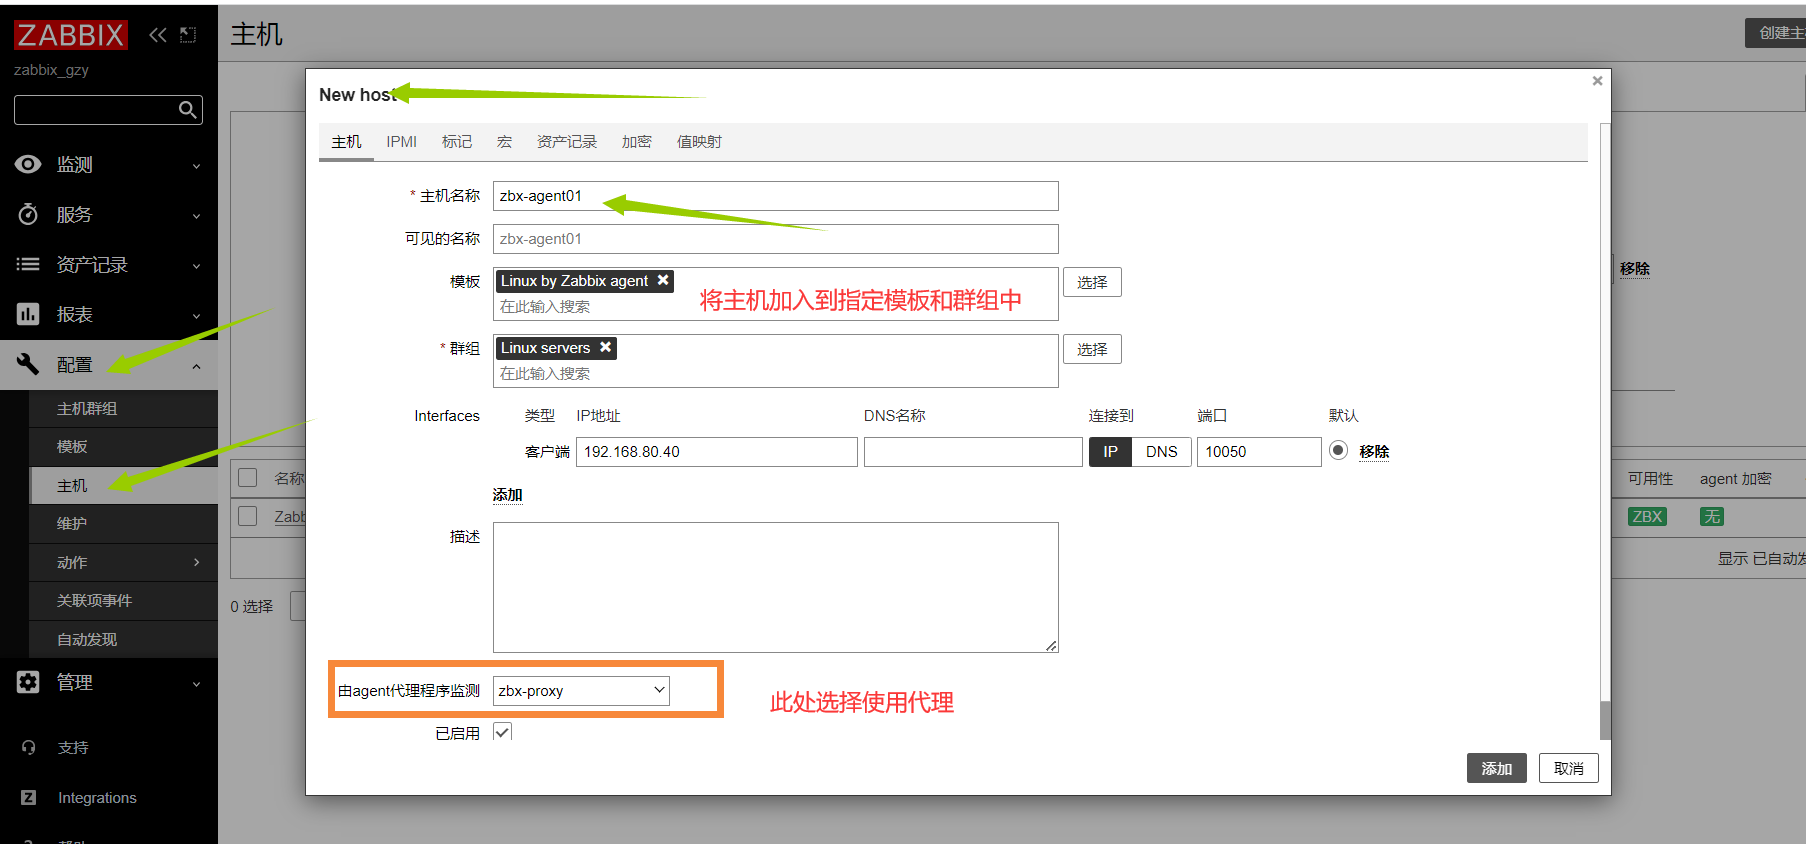Click the reports chart icon

[28, 314]
